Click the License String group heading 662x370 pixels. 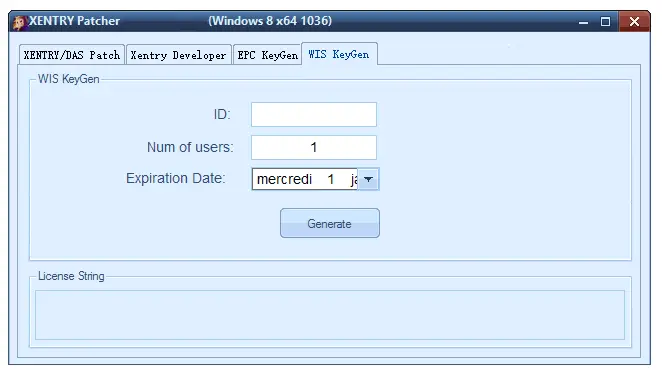tap(71, 276)
